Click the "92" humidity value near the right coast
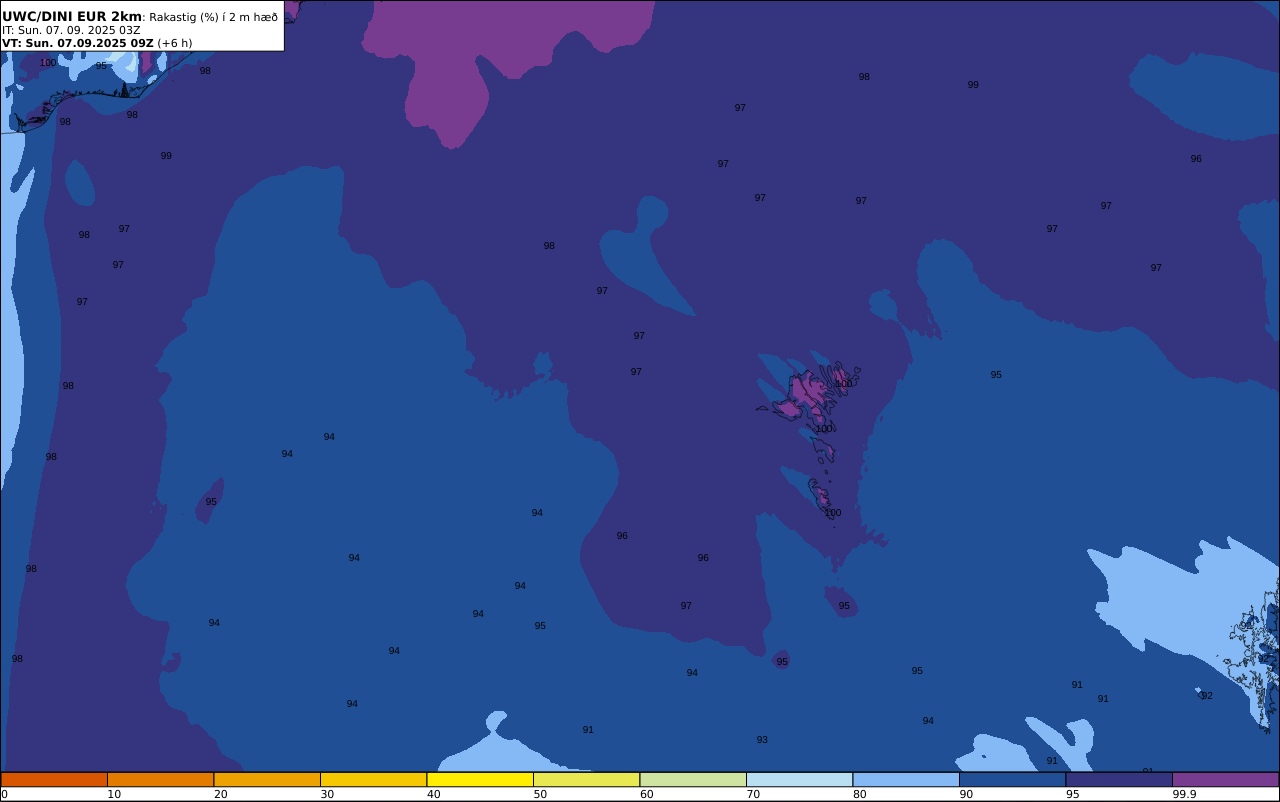Screen dimensions: 1280x802 (x=1207, y=696)
